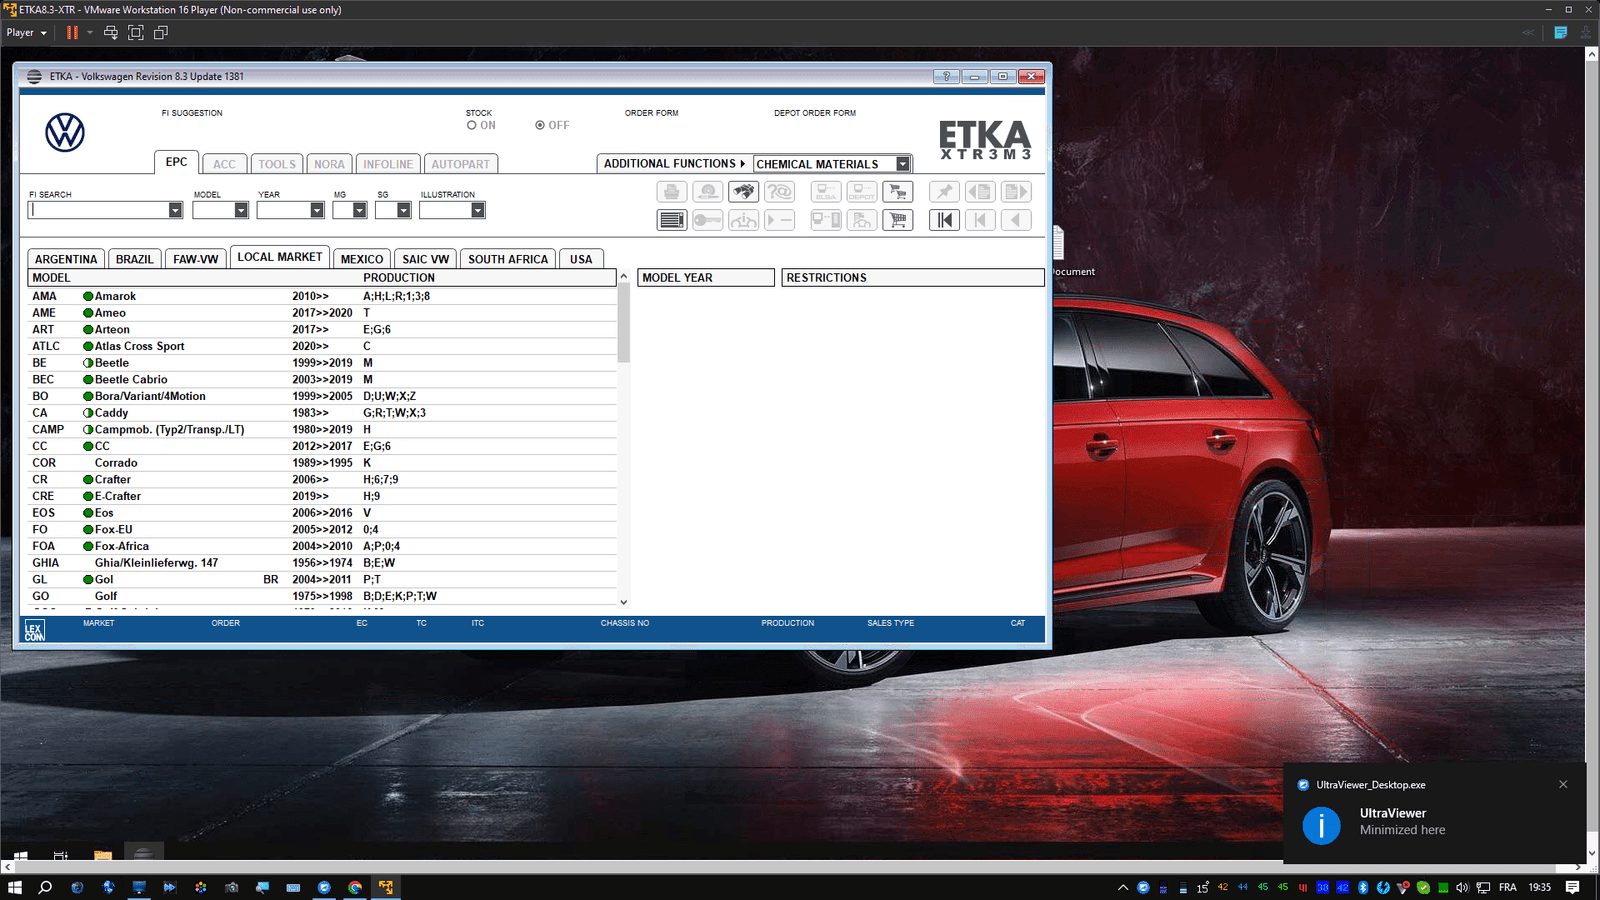Click the binoculars search icon
Viewport: 1600px width, 900px height.
click(743, 192)
